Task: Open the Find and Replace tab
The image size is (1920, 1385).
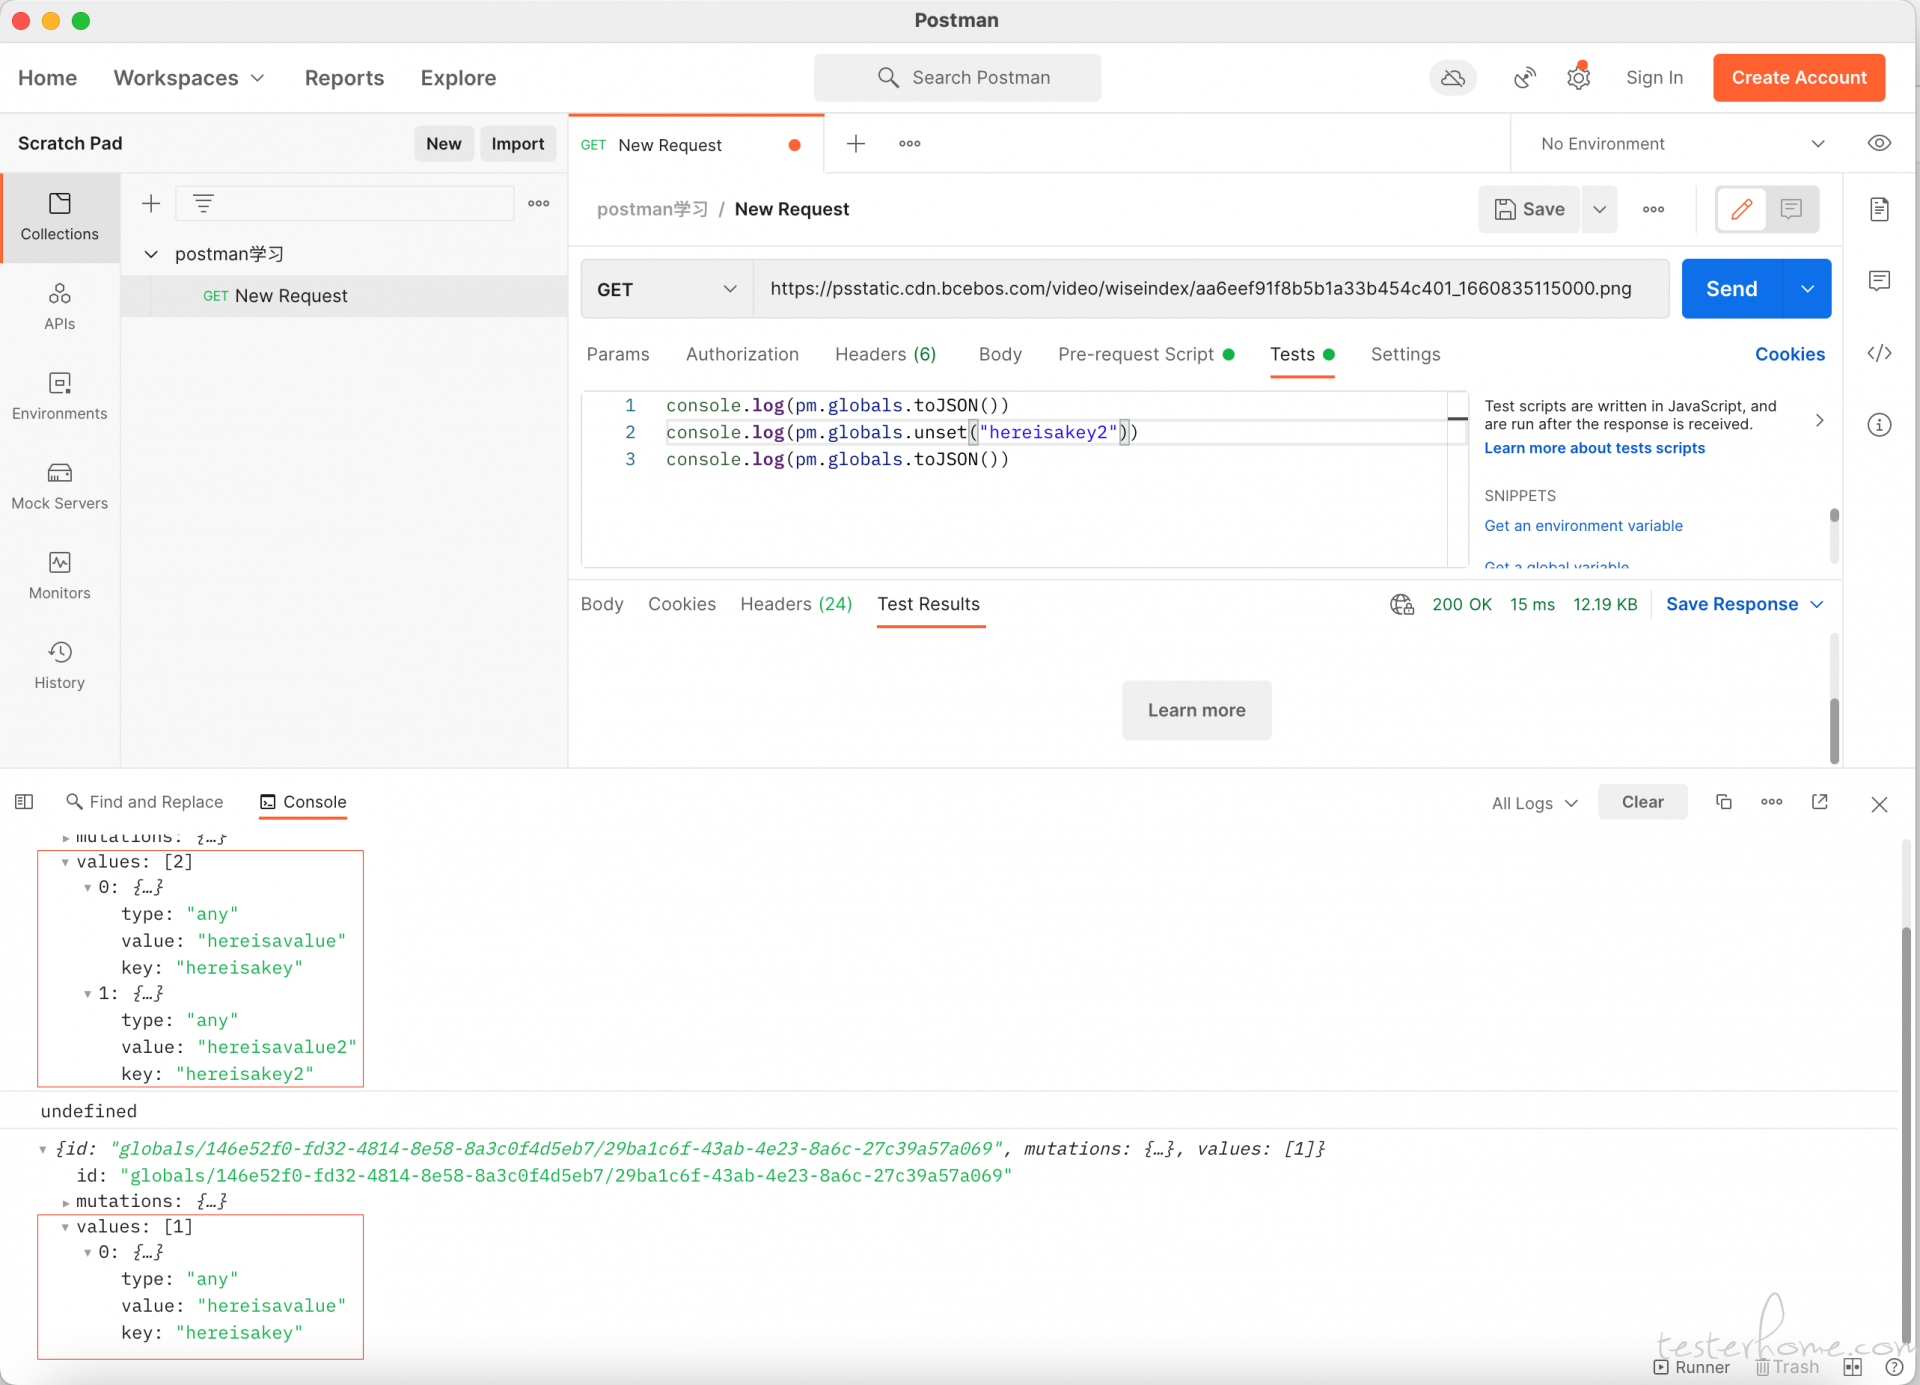Action: (x=145, y=802)
